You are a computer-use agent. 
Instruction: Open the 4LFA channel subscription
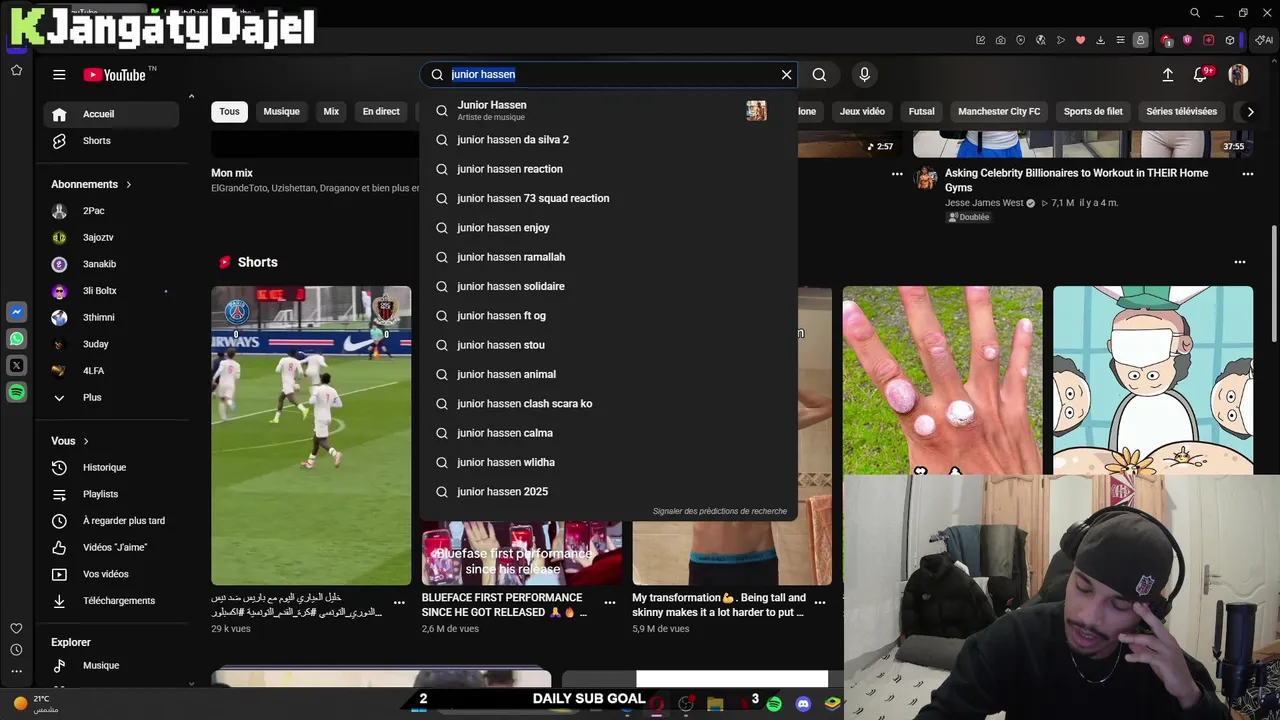click(x=111, y=371)
